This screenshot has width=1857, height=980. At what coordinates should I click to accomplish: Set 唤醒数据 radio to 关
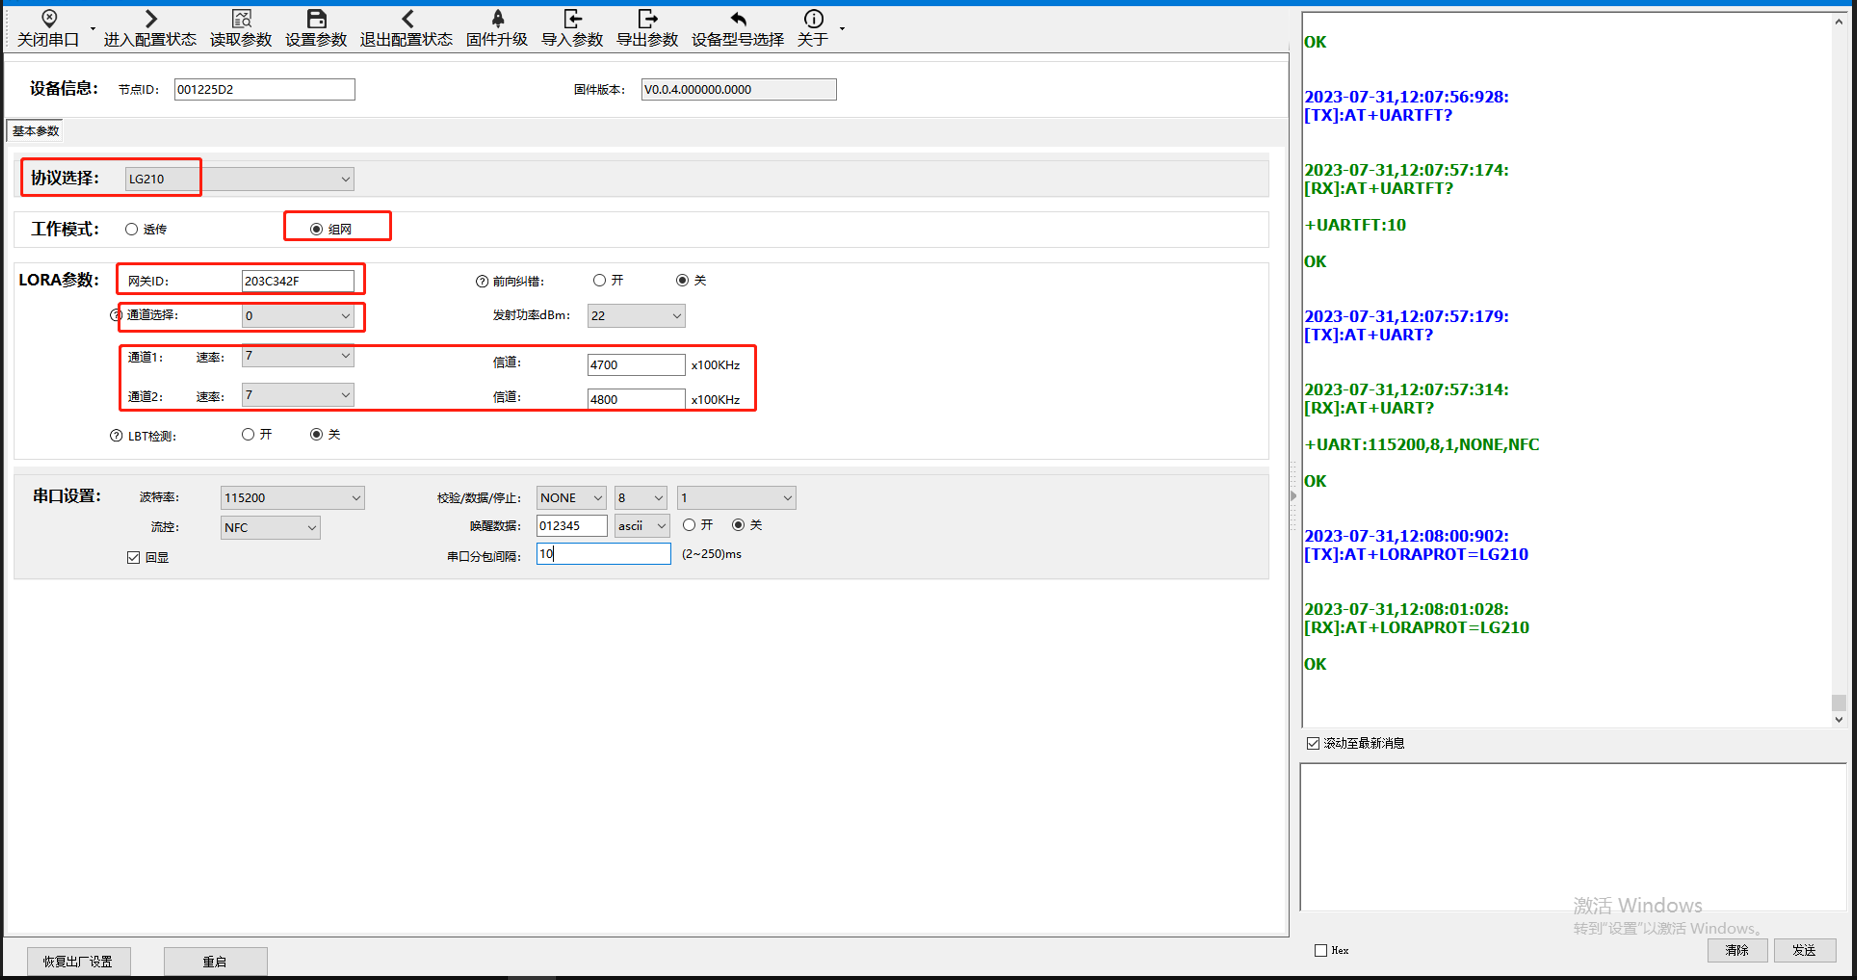738,525
